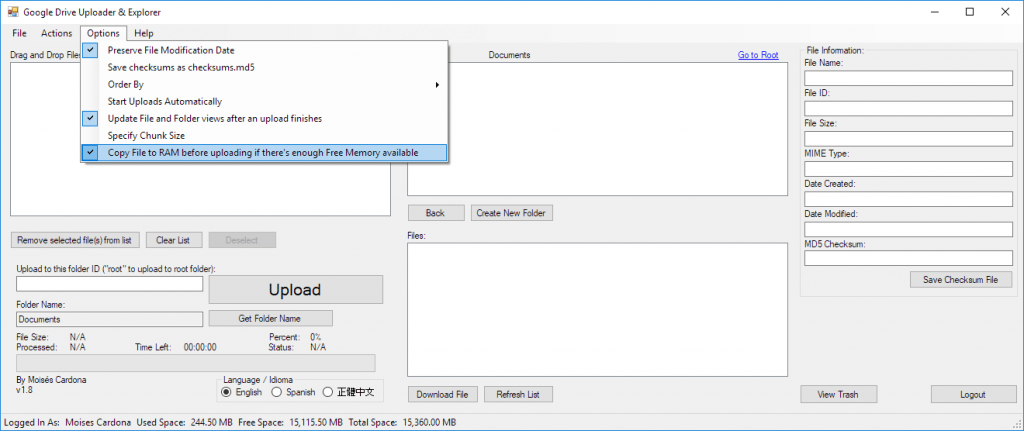Click the Folder Name field showing Documents
The height and width of the screenshot is (431, 1024).
pos(110,319)
